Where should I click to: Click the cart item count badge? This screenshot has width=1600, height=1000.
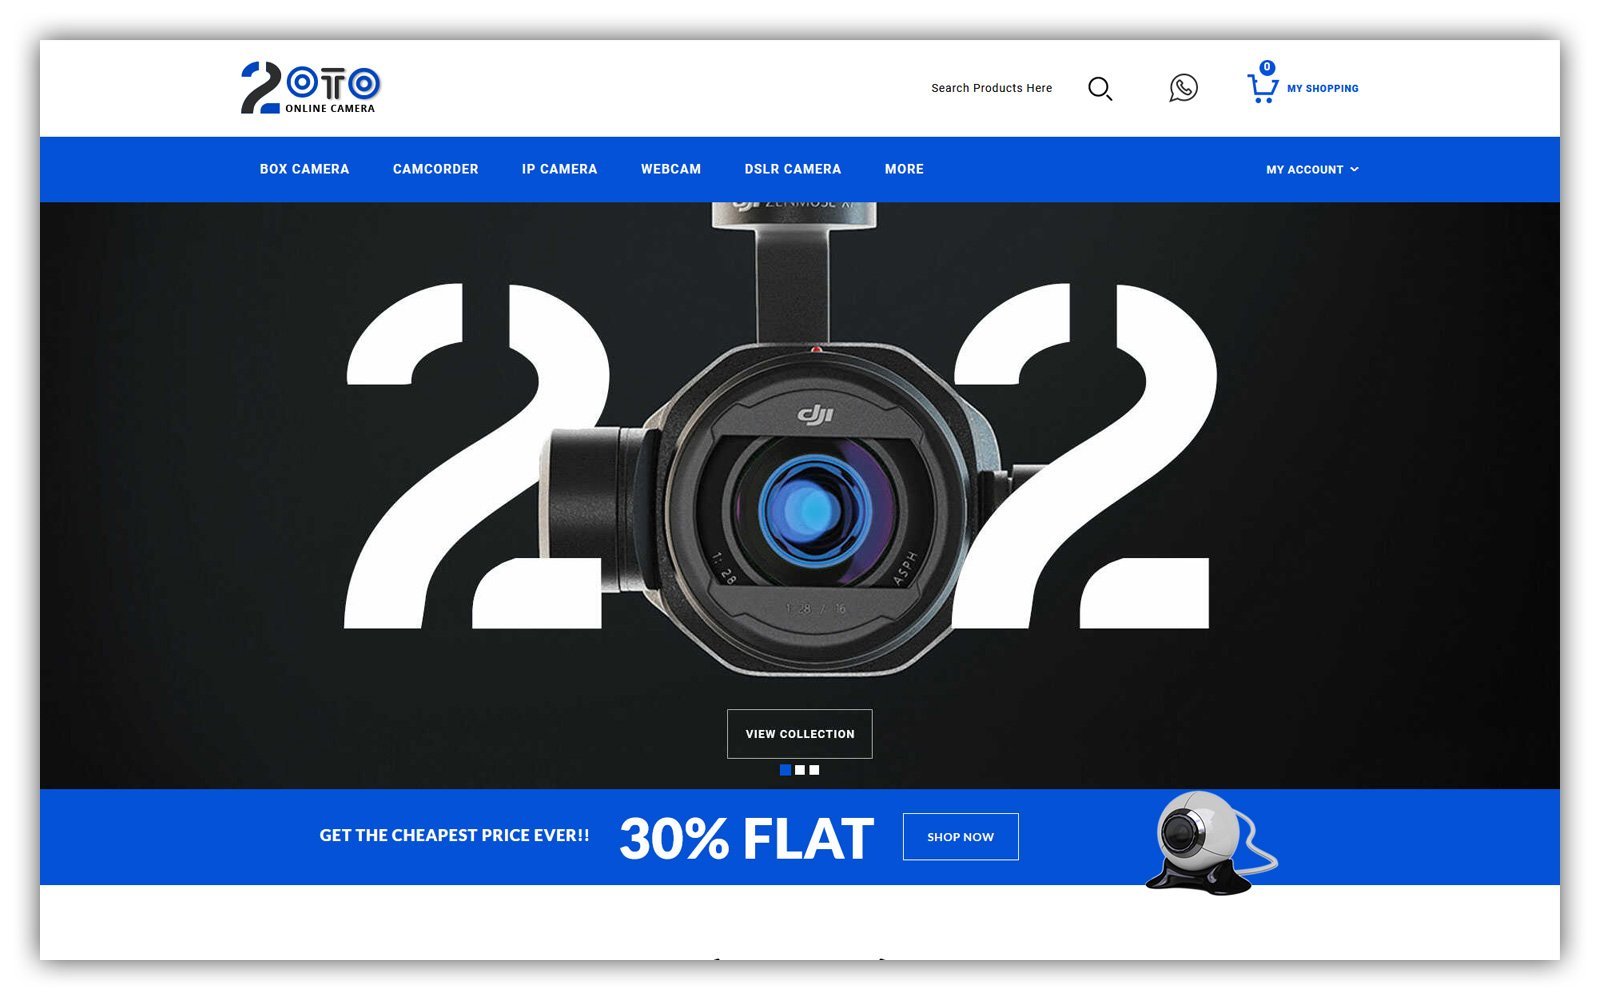click(1267, 67)
